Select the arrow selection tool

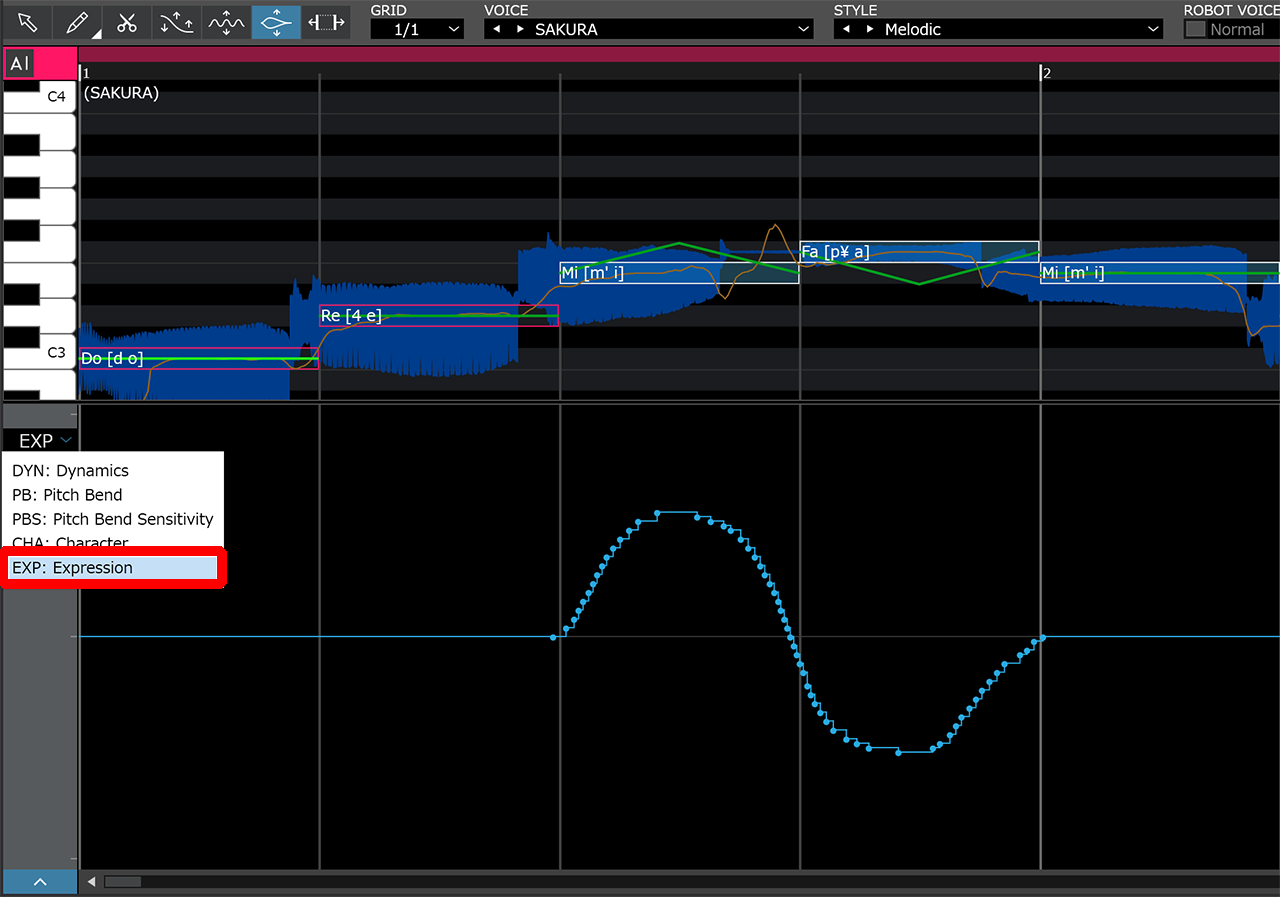[27, 22]
